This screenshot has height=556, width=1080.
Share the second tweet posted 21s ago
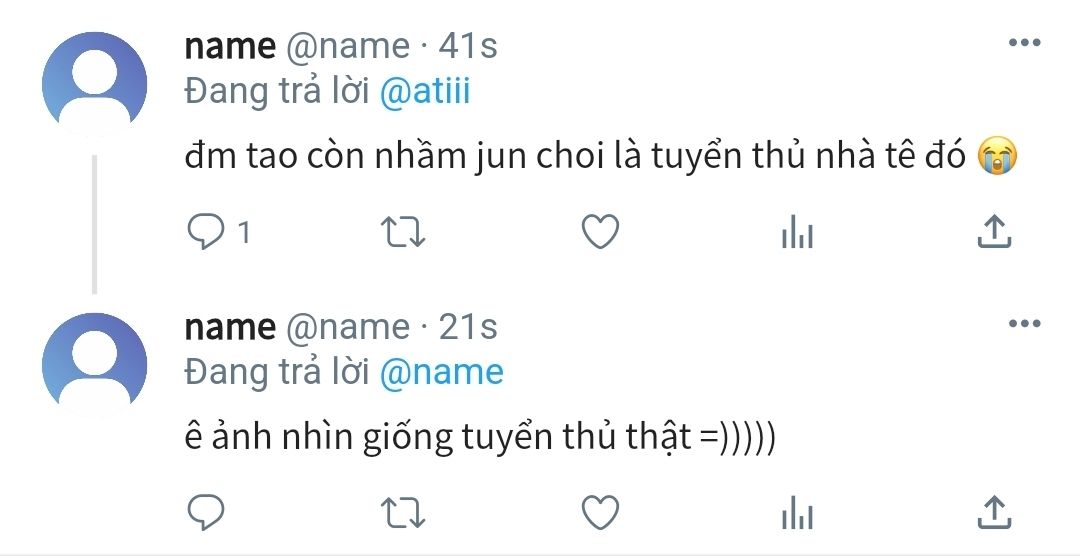(993, 513)
